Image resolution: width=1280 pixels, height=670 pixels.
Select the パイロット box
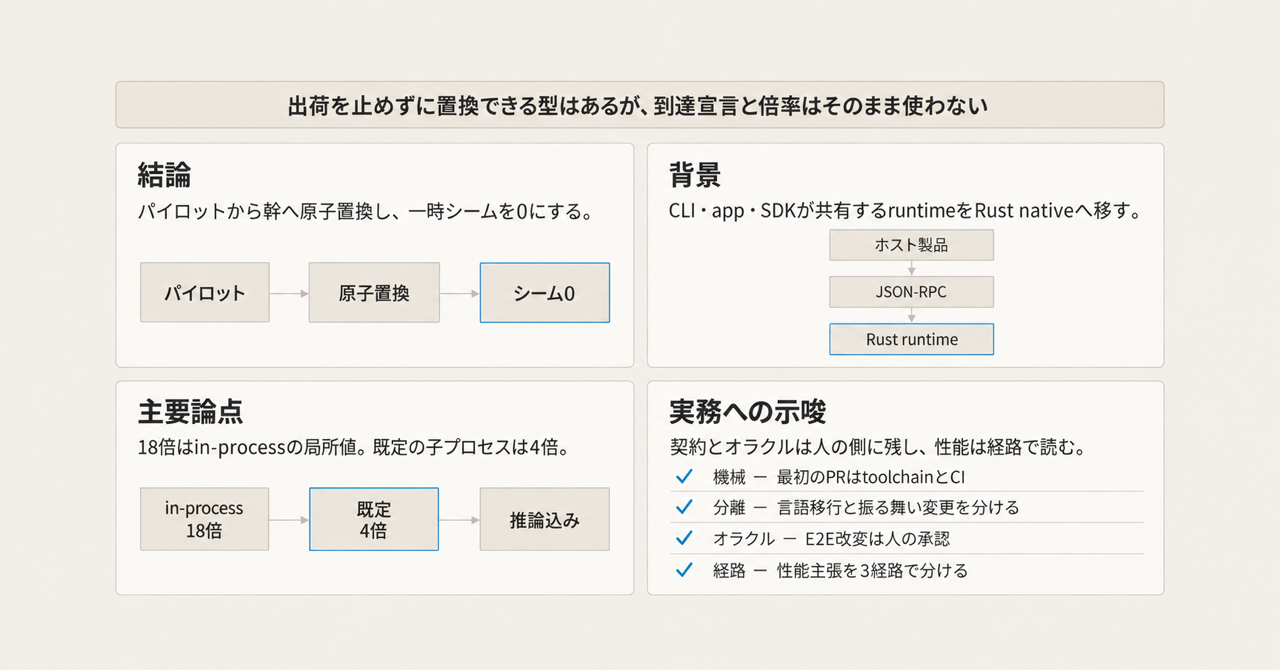click(x=205, y=293)
